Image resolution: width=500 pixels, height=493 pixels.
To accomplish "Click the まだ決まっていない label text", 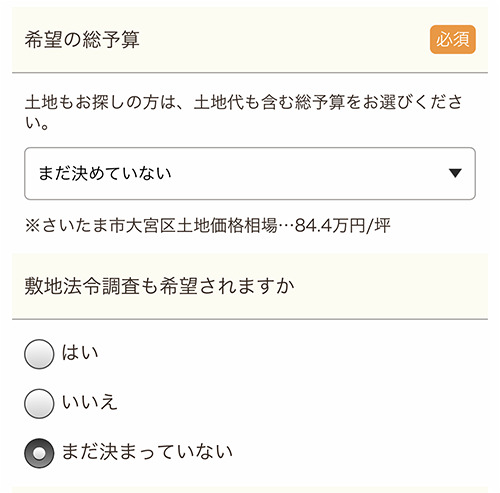I will tap(147, 452).
